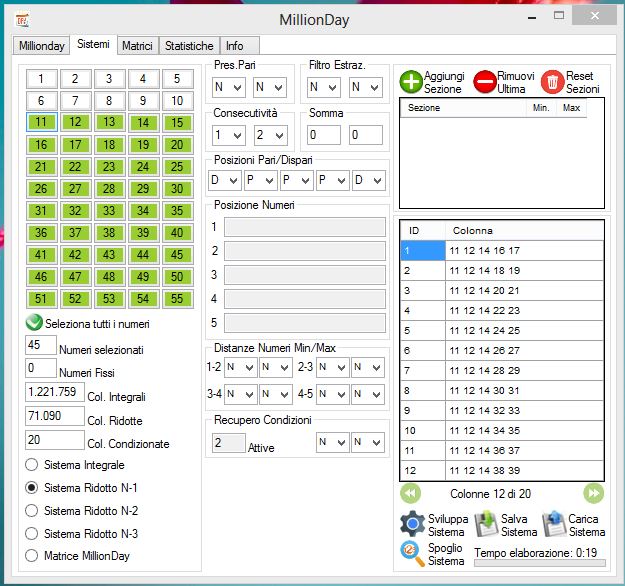This screenshot has height=586, width=625.
Task: Click Posizione Numeri field 1
Action: [x=305, y=227]
